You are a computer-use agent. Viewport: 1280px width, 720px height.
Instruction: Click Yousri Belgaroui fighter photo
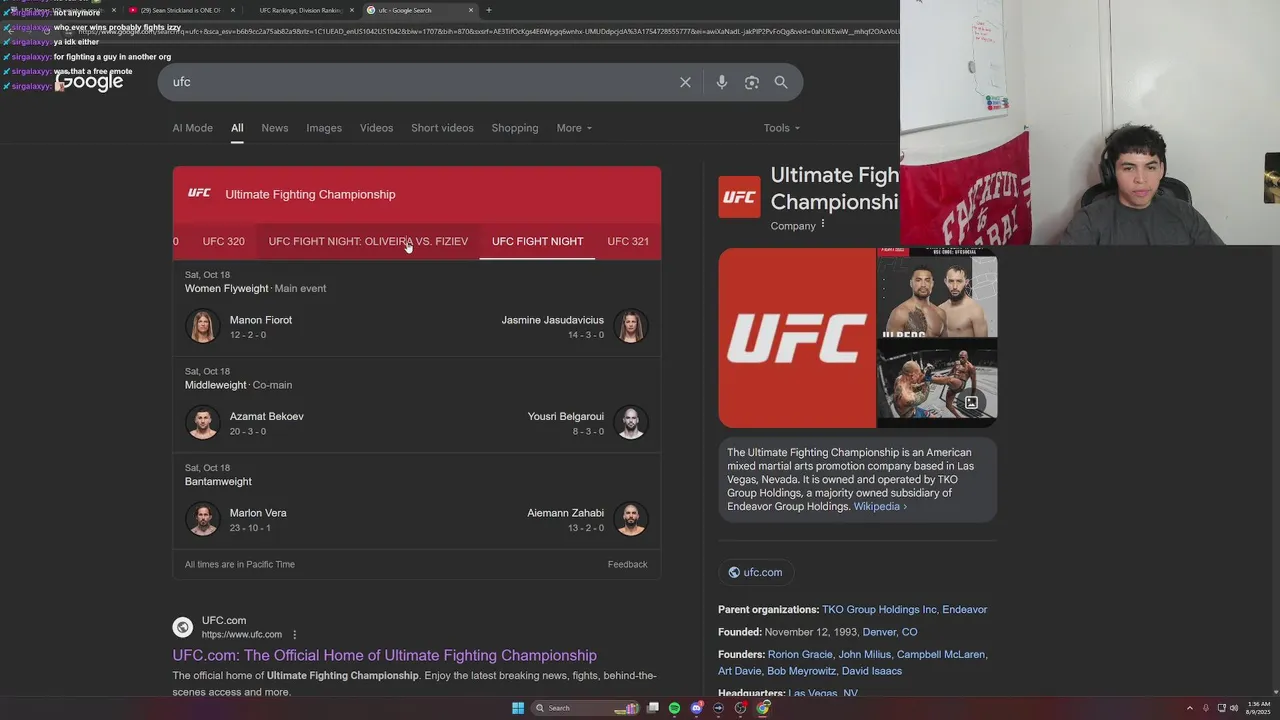(631, 422)
